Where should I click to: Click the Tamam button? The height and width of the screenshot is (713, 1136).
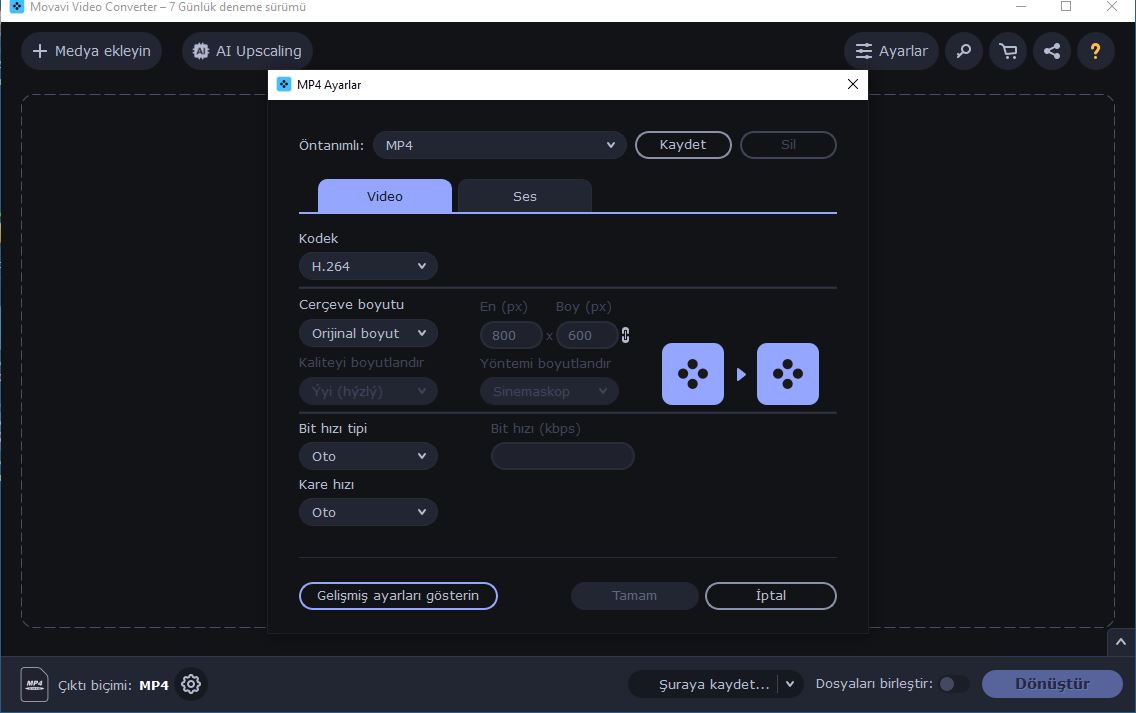(x=635, y=596)
